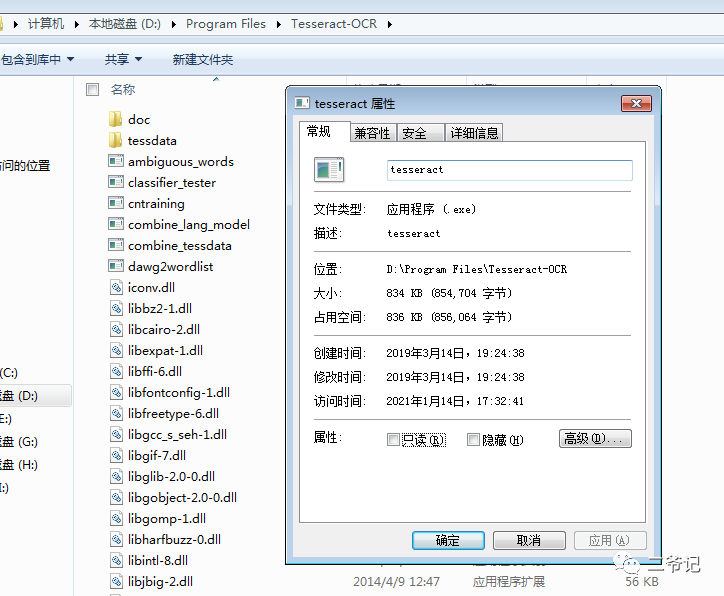Select the libgif-7.dll file icon
Screen dimensions: 724x596
tap(116, 455)
